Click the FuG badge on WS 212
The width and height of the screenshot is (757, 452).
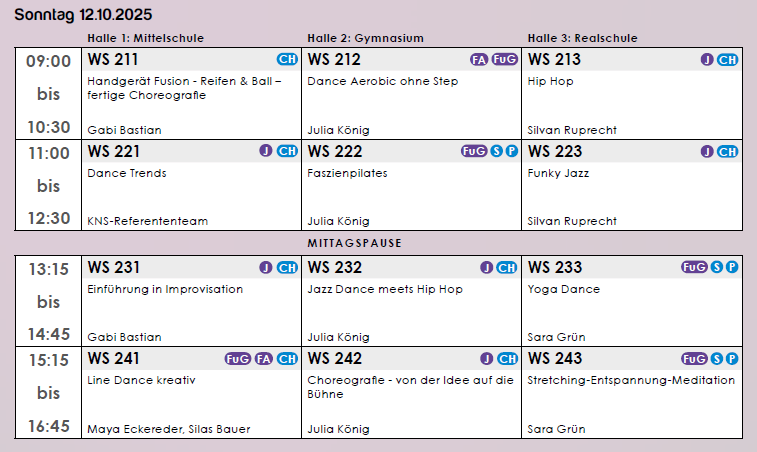(x=505, y=60)
